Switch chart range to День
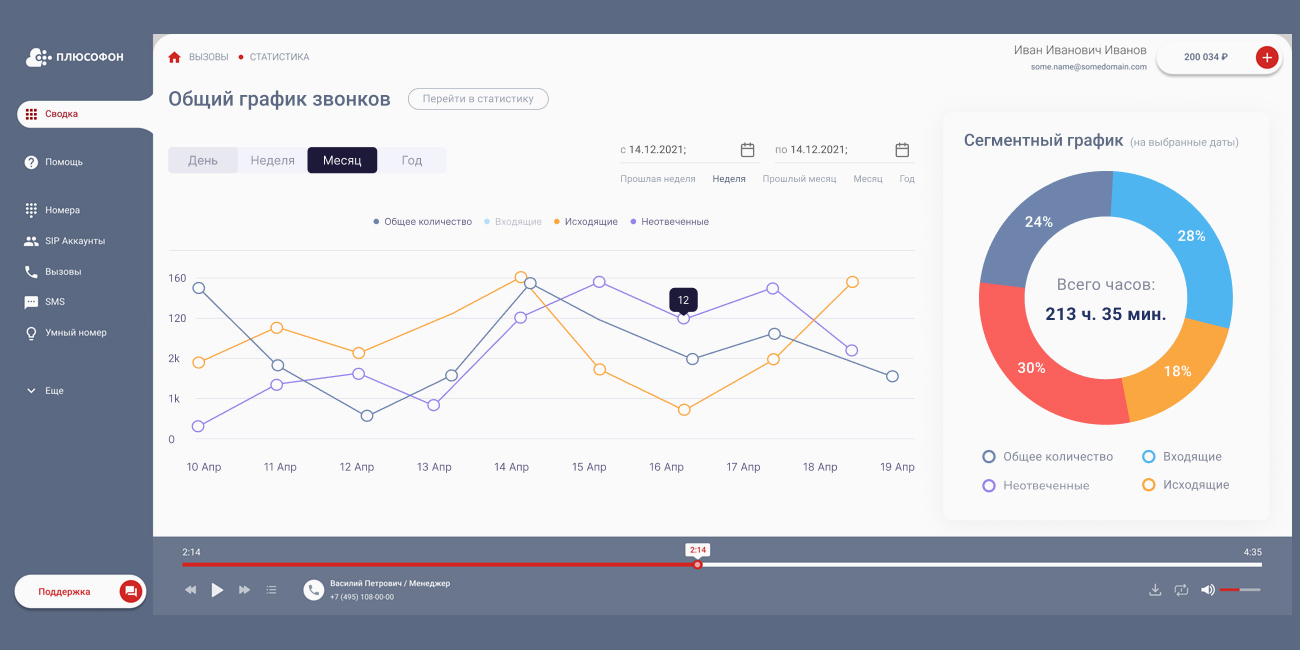Image resolution: width=1300 pixels, height=650 pixels. pos(203,160)
